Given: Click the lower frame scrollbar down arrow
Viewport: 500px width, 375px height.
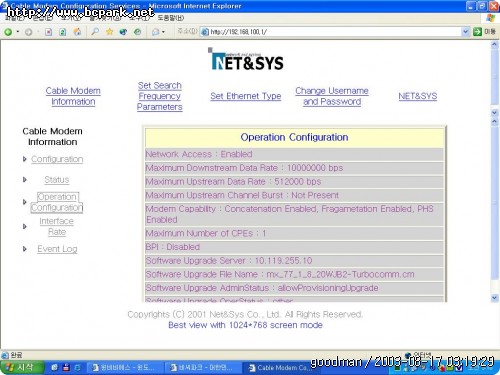Looking at the screenshot, I should click(x=495, y=298).
